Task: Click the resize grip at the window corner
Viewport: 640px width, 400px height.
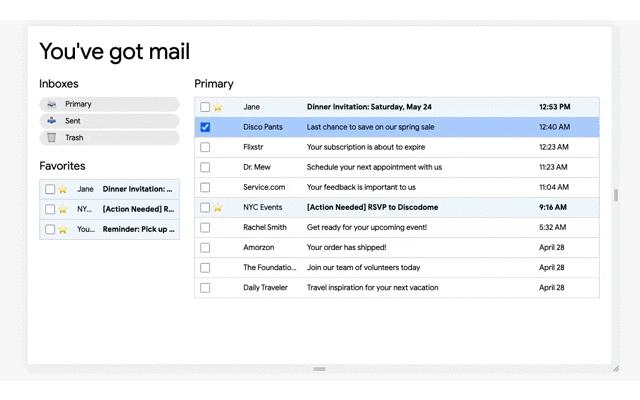Action: [x=616, y=369]
